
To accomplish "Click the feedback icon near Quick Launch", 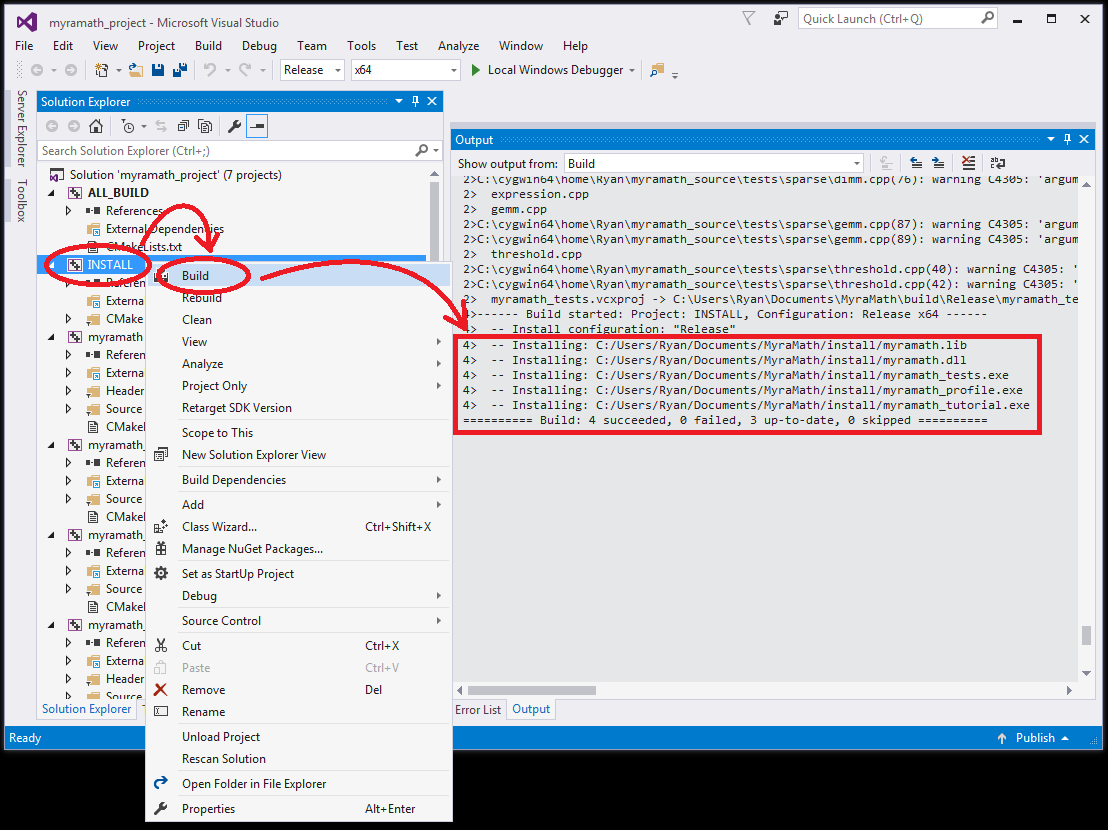I will (x=780, y=19).
